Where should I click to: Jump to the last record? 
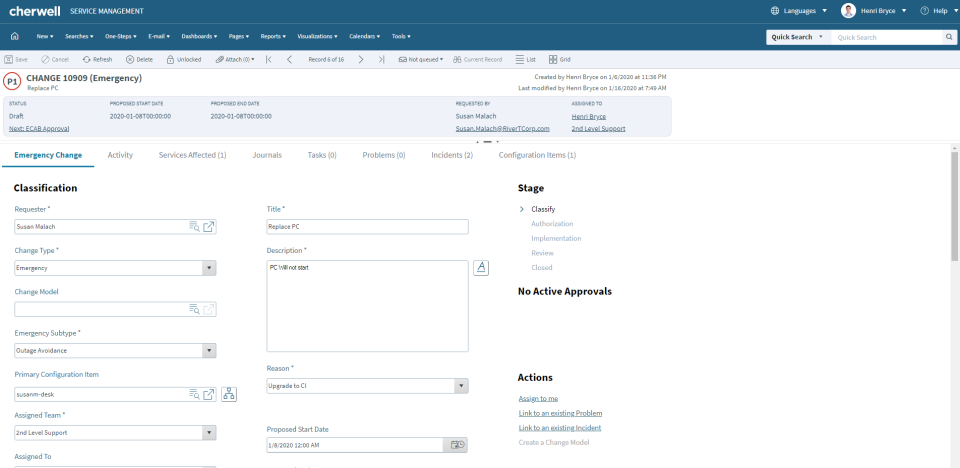point(382,59)
